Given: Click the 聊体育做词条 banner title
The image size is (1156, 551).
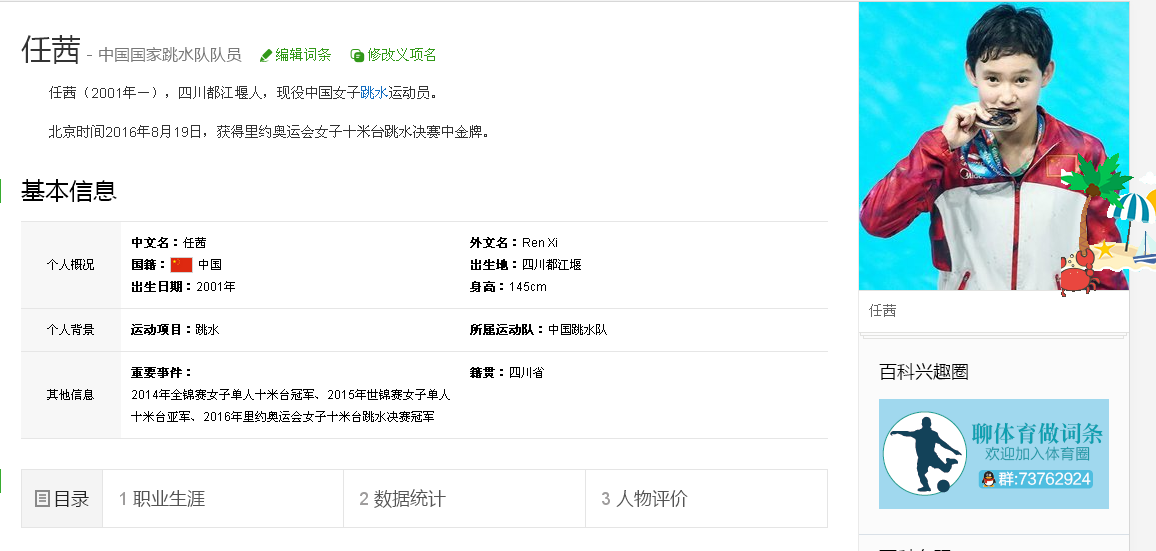Looking at the screenshot, I should 1037,433.
